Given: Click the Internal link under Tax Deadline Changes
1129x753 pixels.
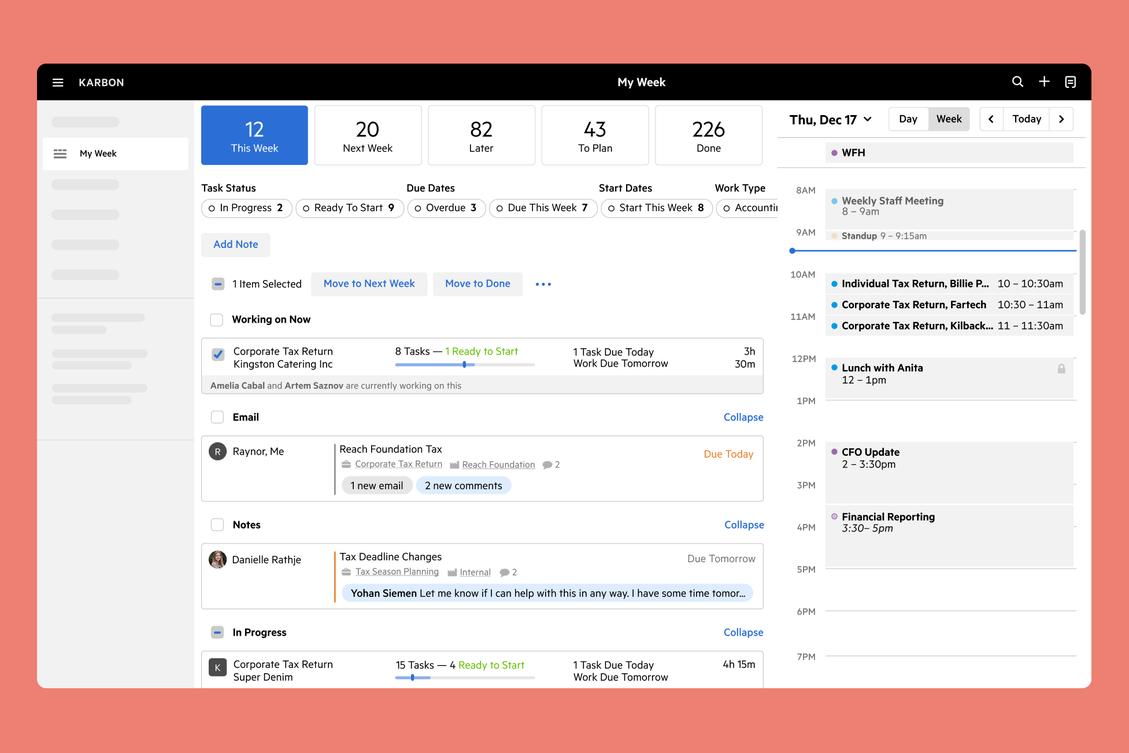Looking at the screenshot, I should tap(475, 572).
